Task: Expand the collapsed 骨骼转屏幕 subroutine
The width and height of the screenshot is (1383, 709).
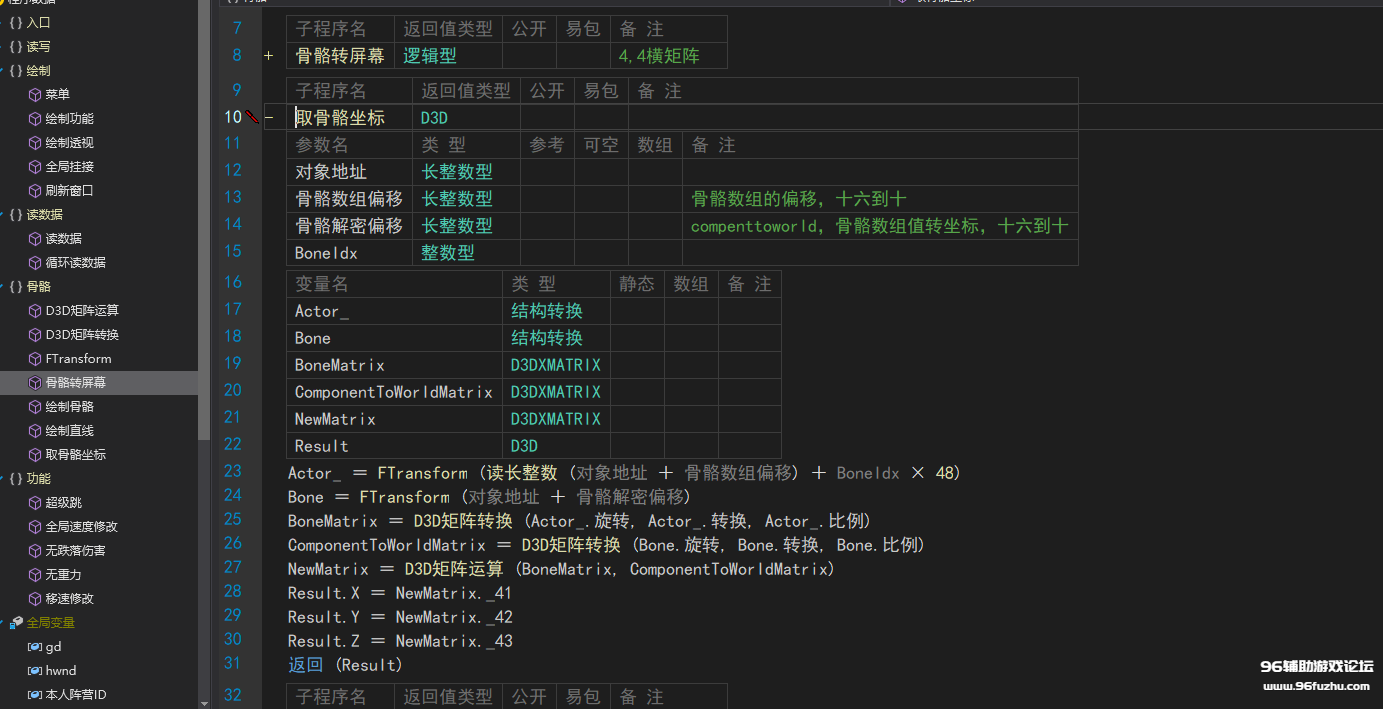Action: tap(268, 57)
